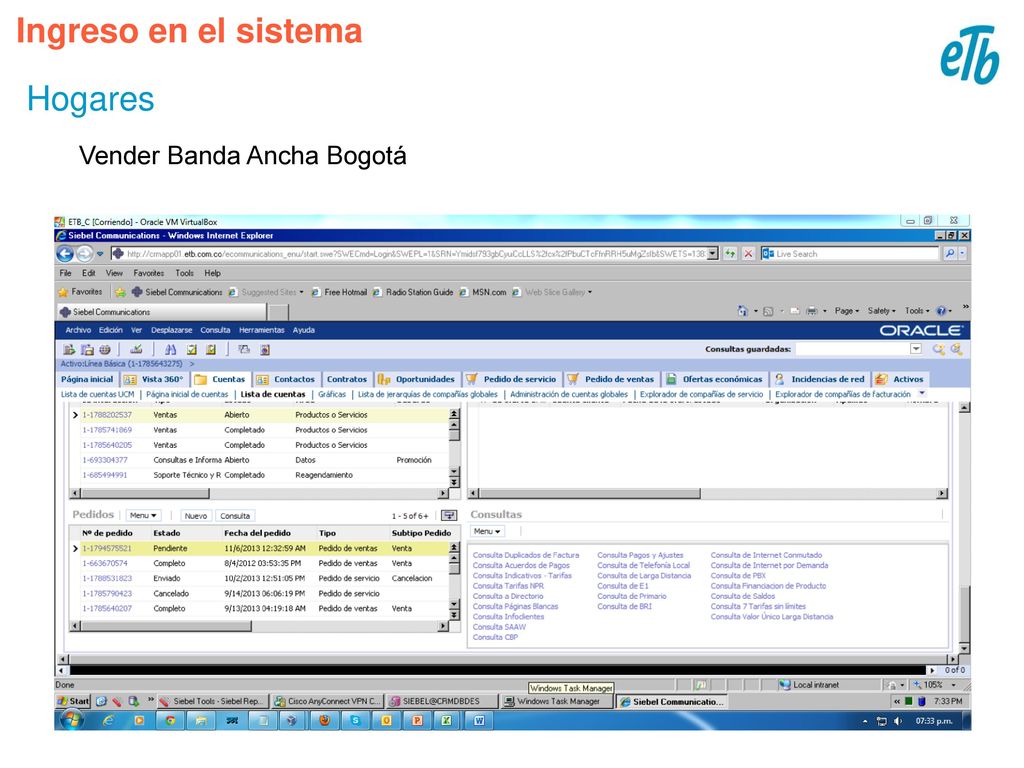The image size is (1024, 768).
Task: Open the Gráficas view link
Action: (332, 394)
